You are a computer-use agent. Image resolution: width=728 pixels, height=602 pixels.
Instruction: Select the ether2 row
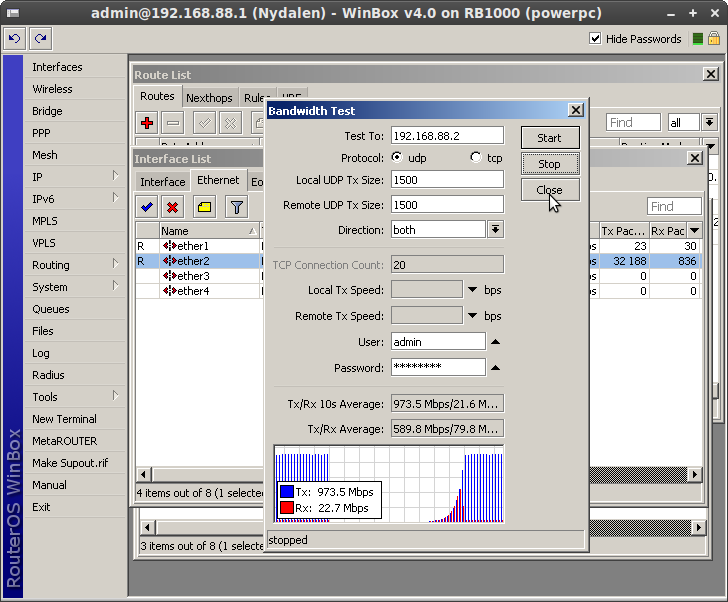coord(418,261)
